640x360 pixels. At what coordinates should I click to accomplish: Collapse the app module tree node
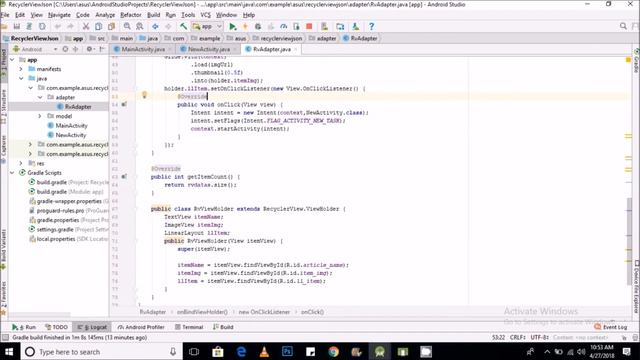12,60
